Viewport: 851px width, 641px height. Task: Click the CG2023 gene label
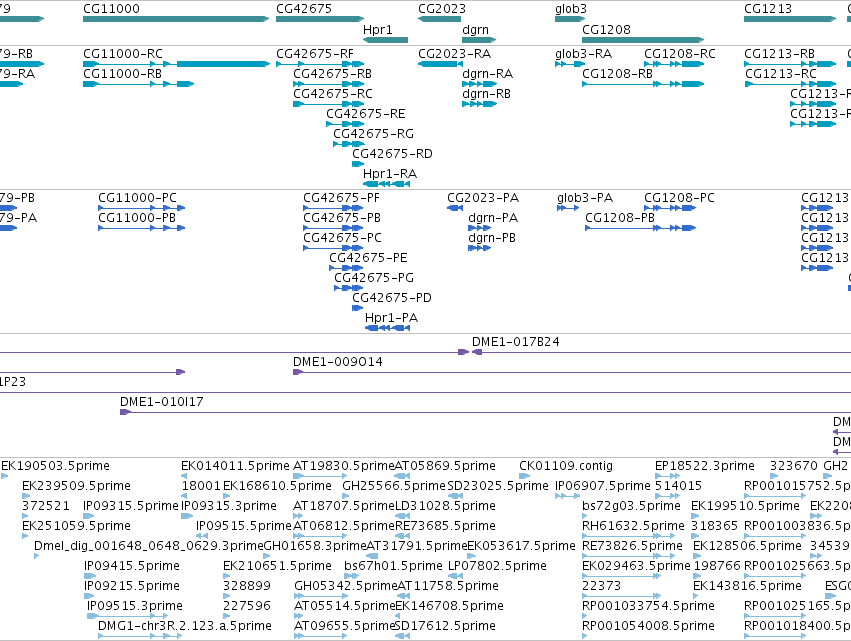[x=441, y=9]
